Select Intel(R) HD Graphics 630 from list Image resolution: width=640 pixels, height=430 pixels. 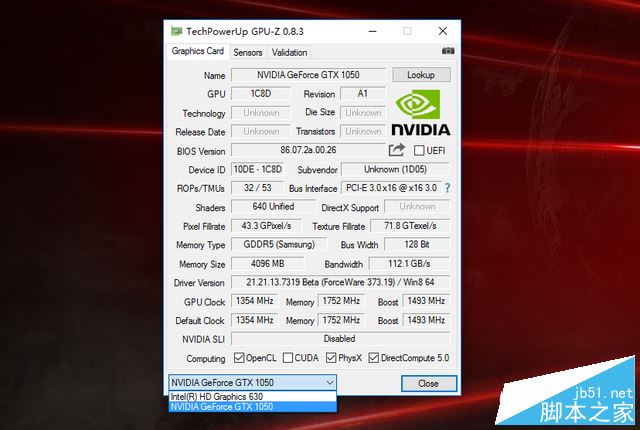click(252, 397)
